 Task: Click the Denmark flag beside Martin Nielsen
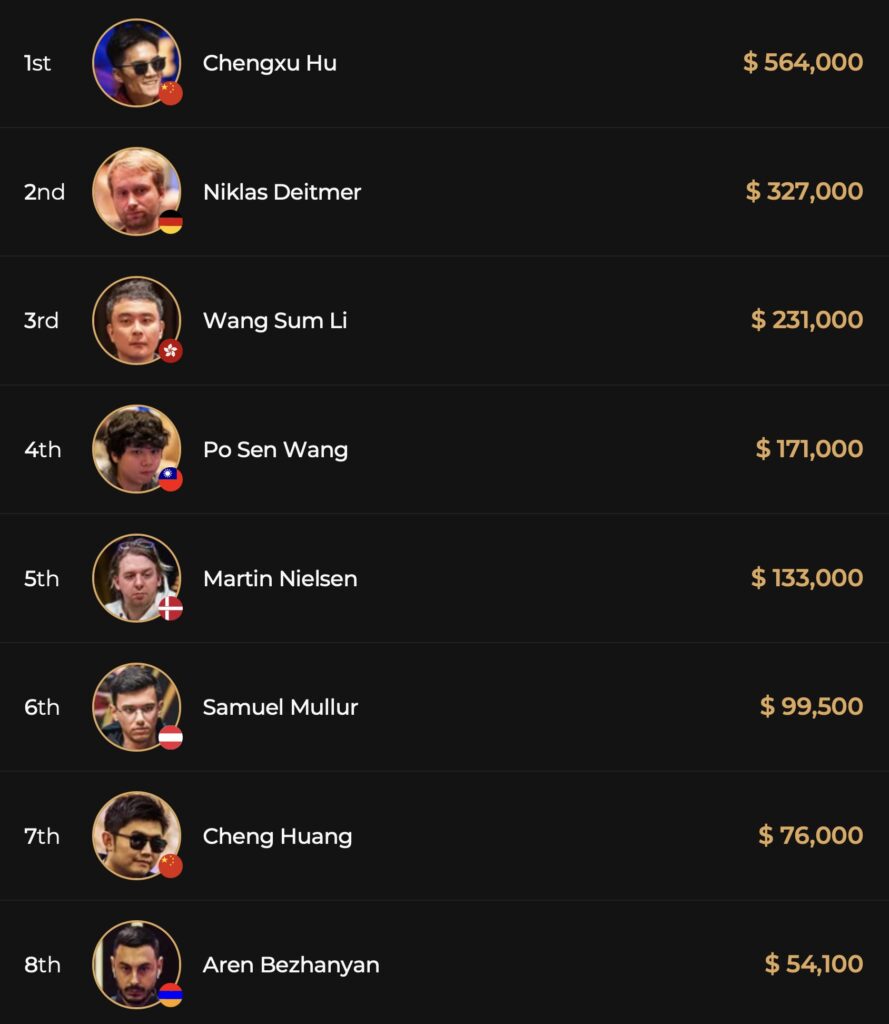[171, 608]
